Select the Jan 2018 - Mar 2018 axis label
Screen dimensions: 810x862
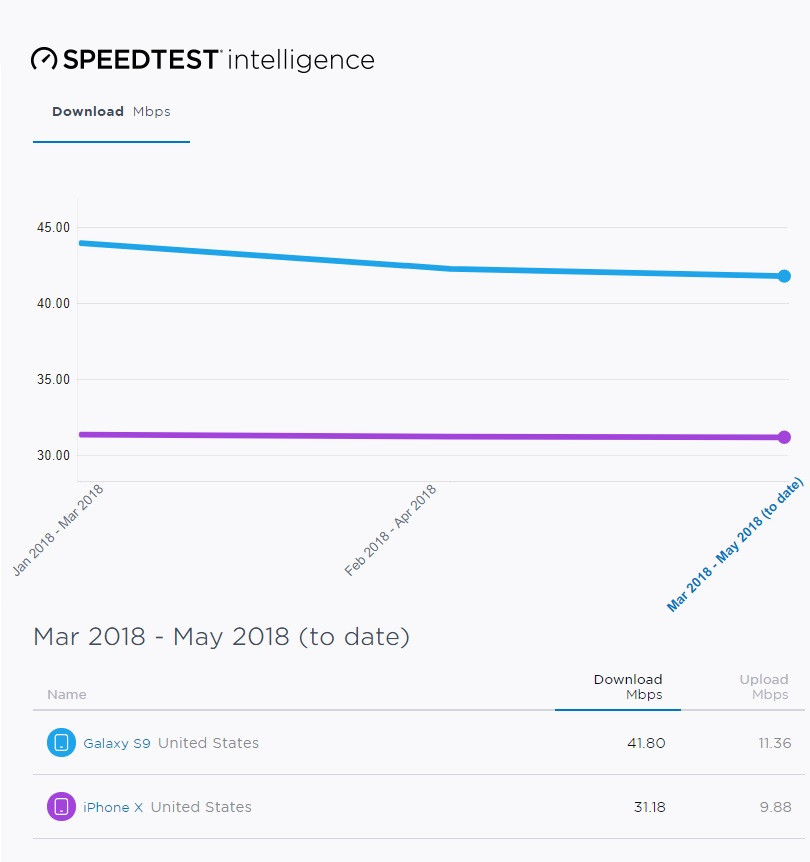pos(58,530)
